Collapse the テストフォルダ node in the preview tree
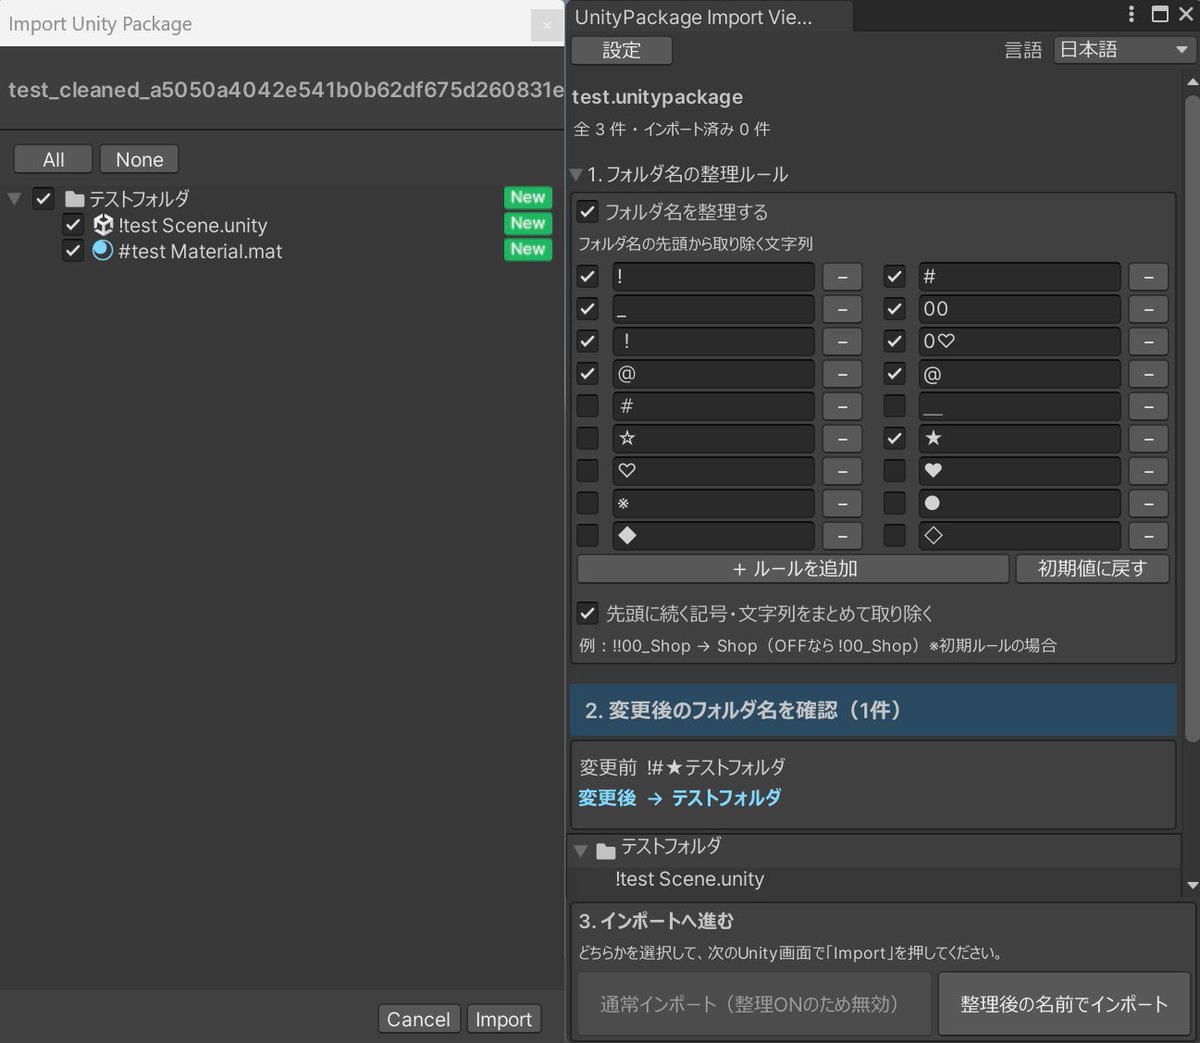 coord(581,851)
